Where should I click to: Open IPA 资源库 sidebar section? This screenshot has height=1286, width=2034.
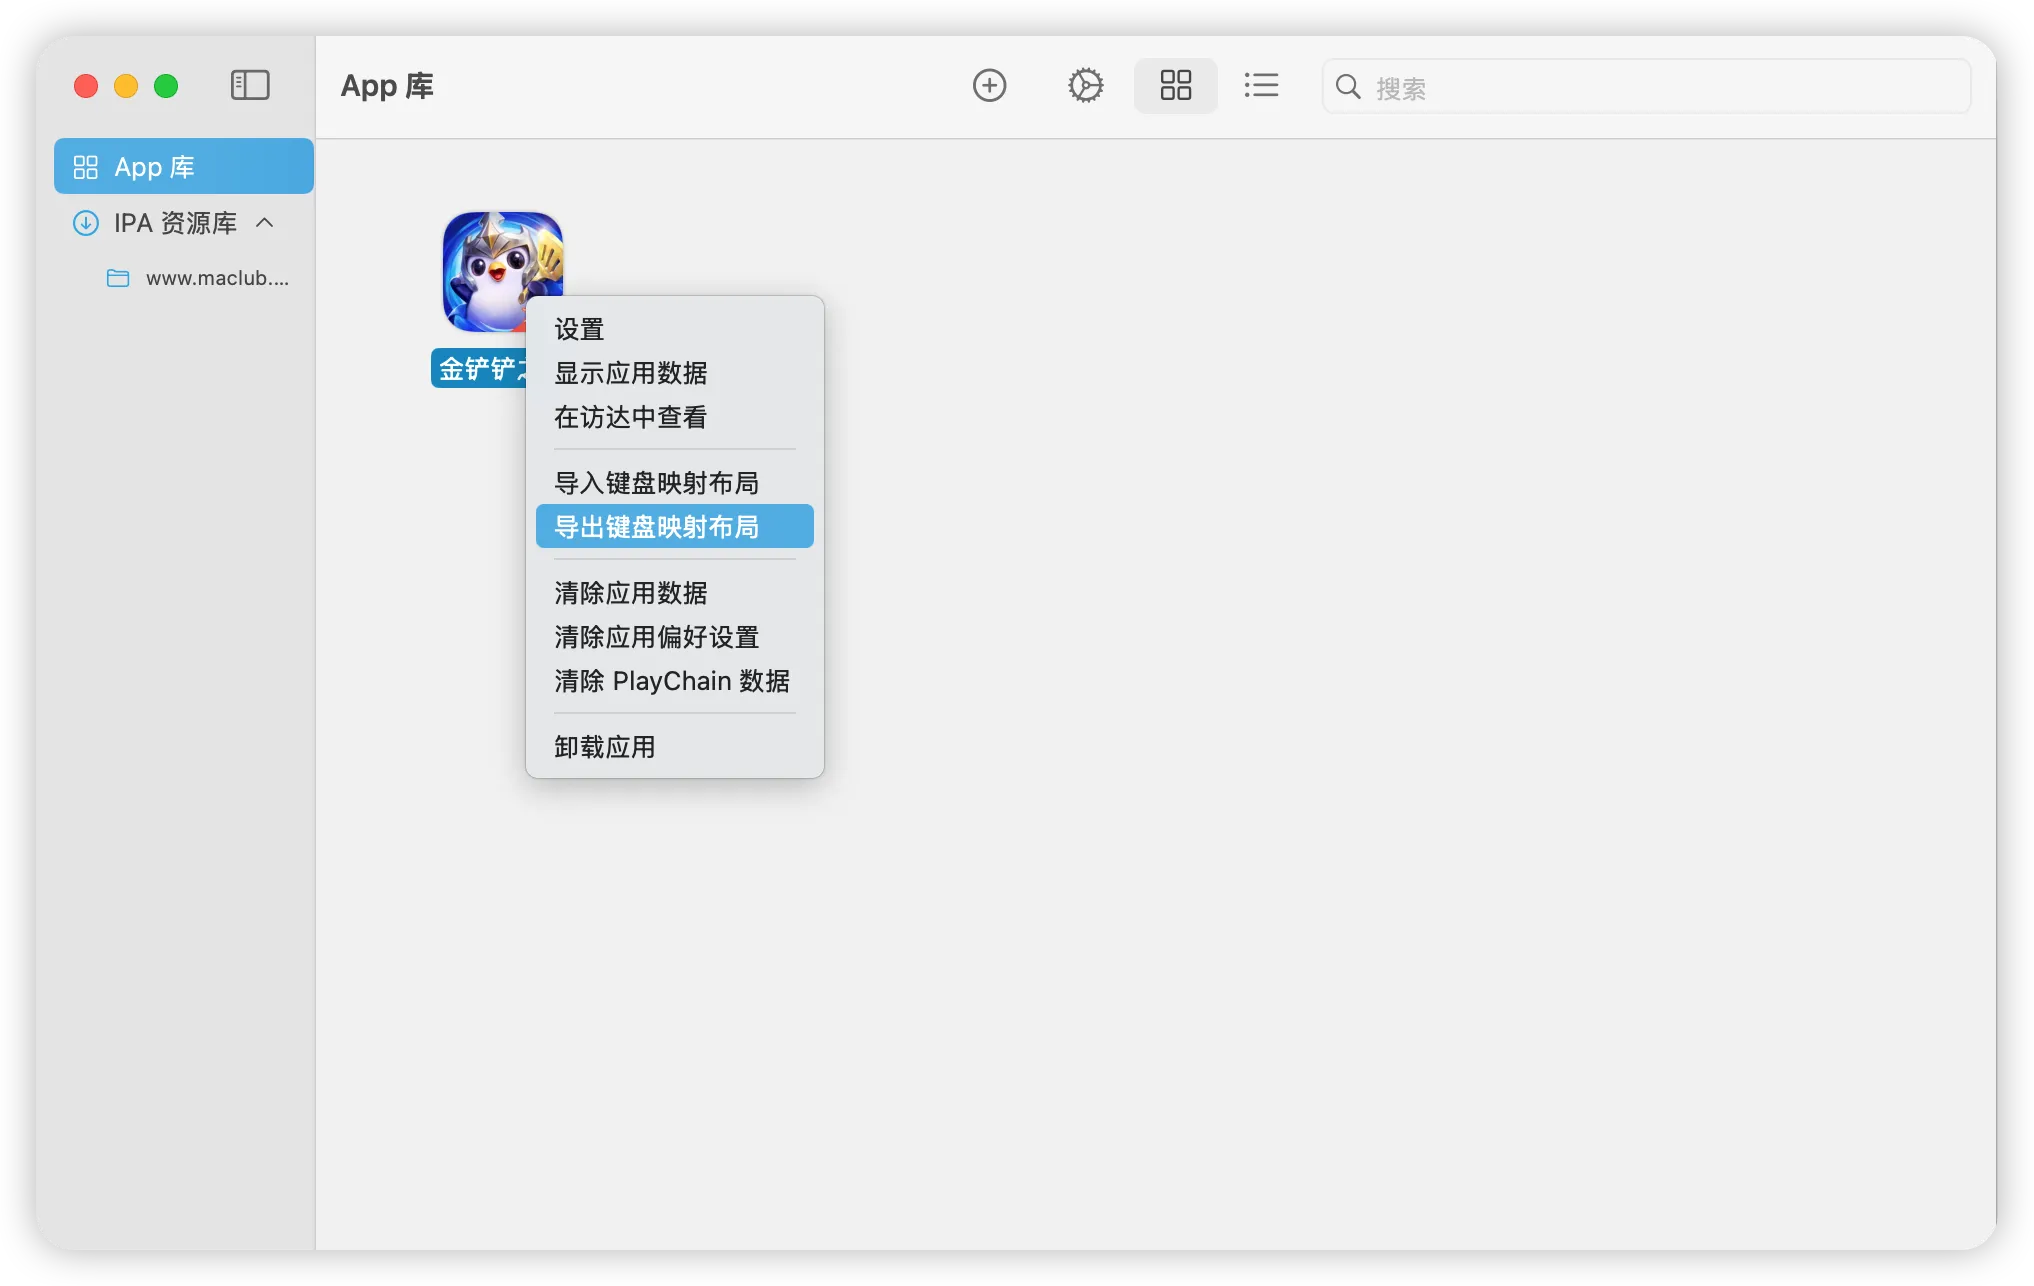pyautogui.click(x=176, y=222)
